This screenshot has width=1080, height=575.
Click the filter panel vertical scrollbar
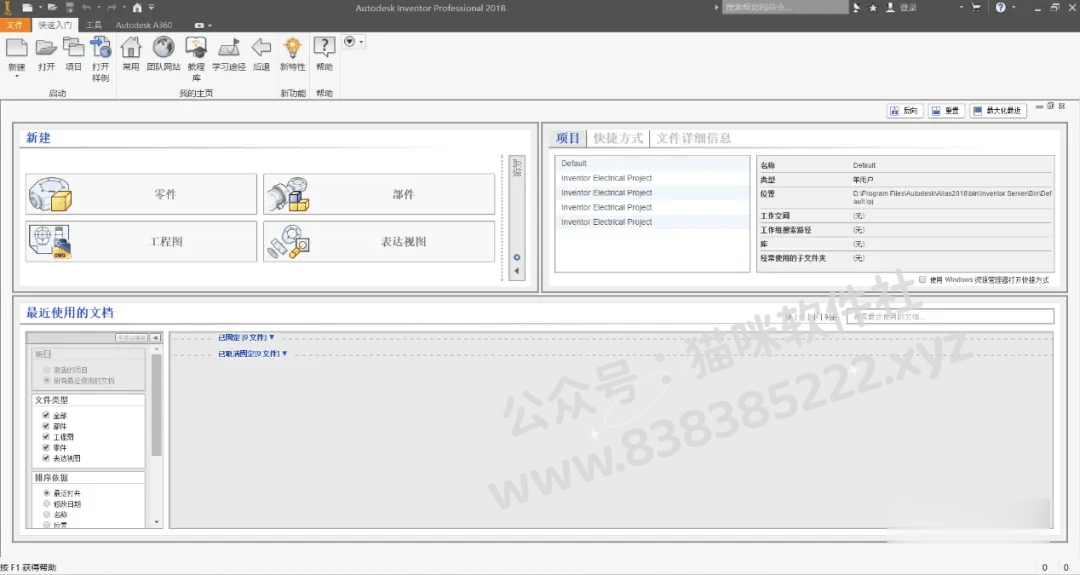[x=157, y=405]
